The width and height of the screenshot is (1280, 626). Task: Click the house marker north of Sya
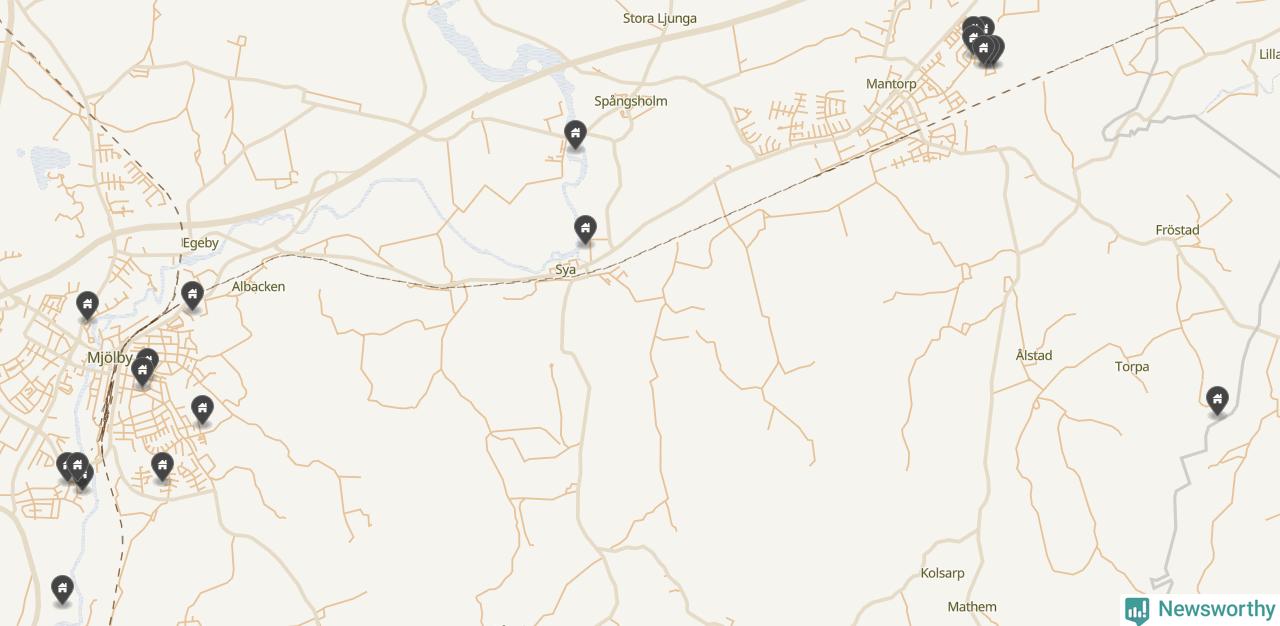(x=586, y=230)
